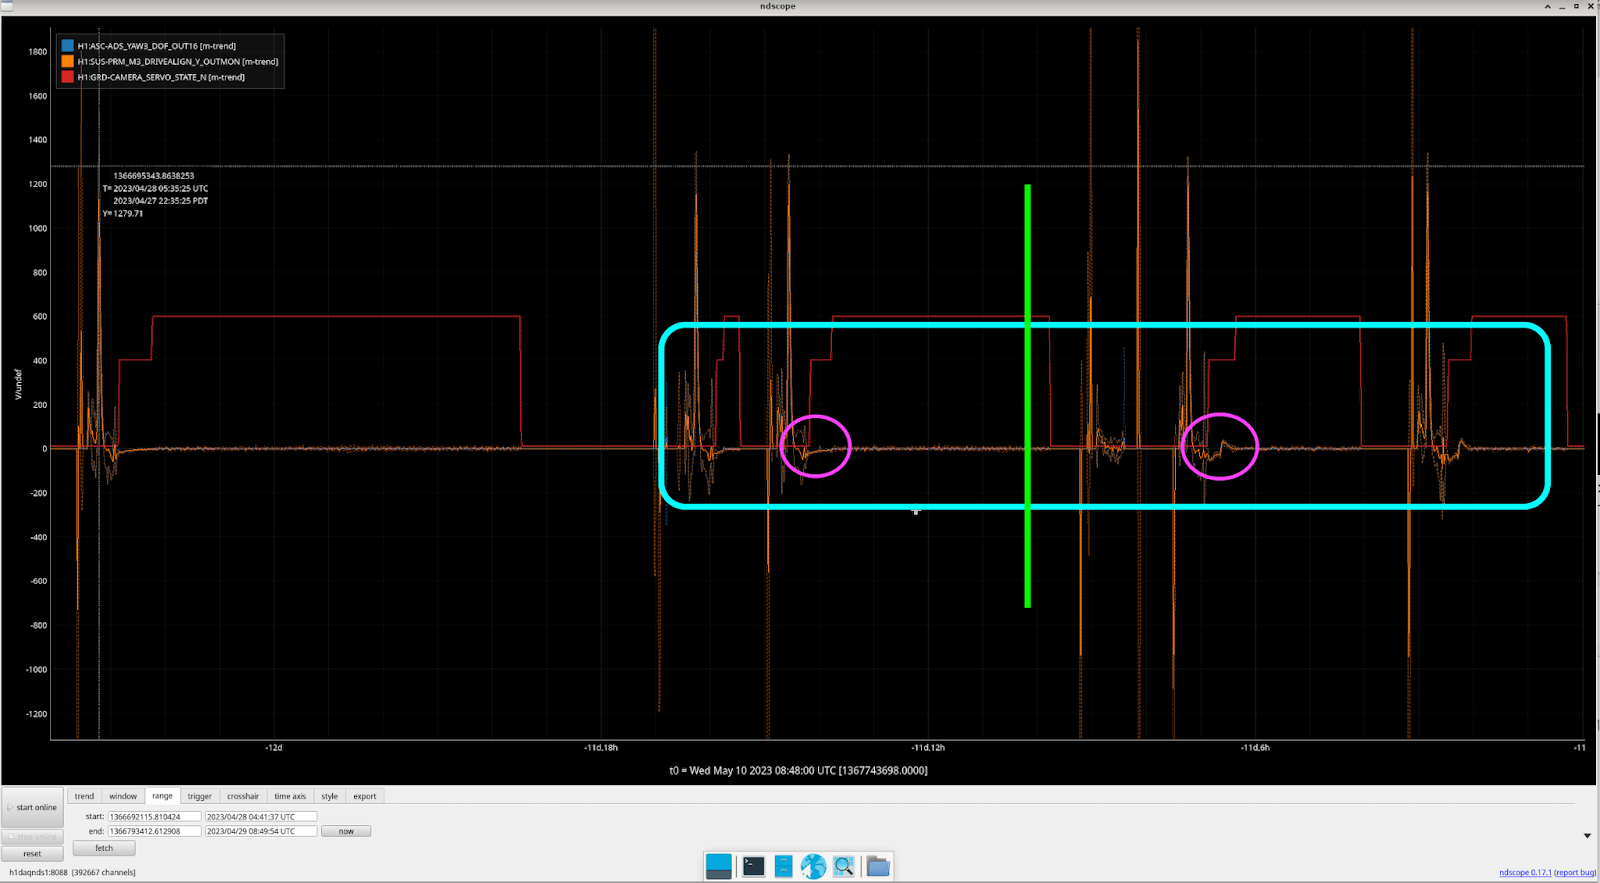Open the crosshair tab
The image size is (1600, 883).
[x=243, y=796]
